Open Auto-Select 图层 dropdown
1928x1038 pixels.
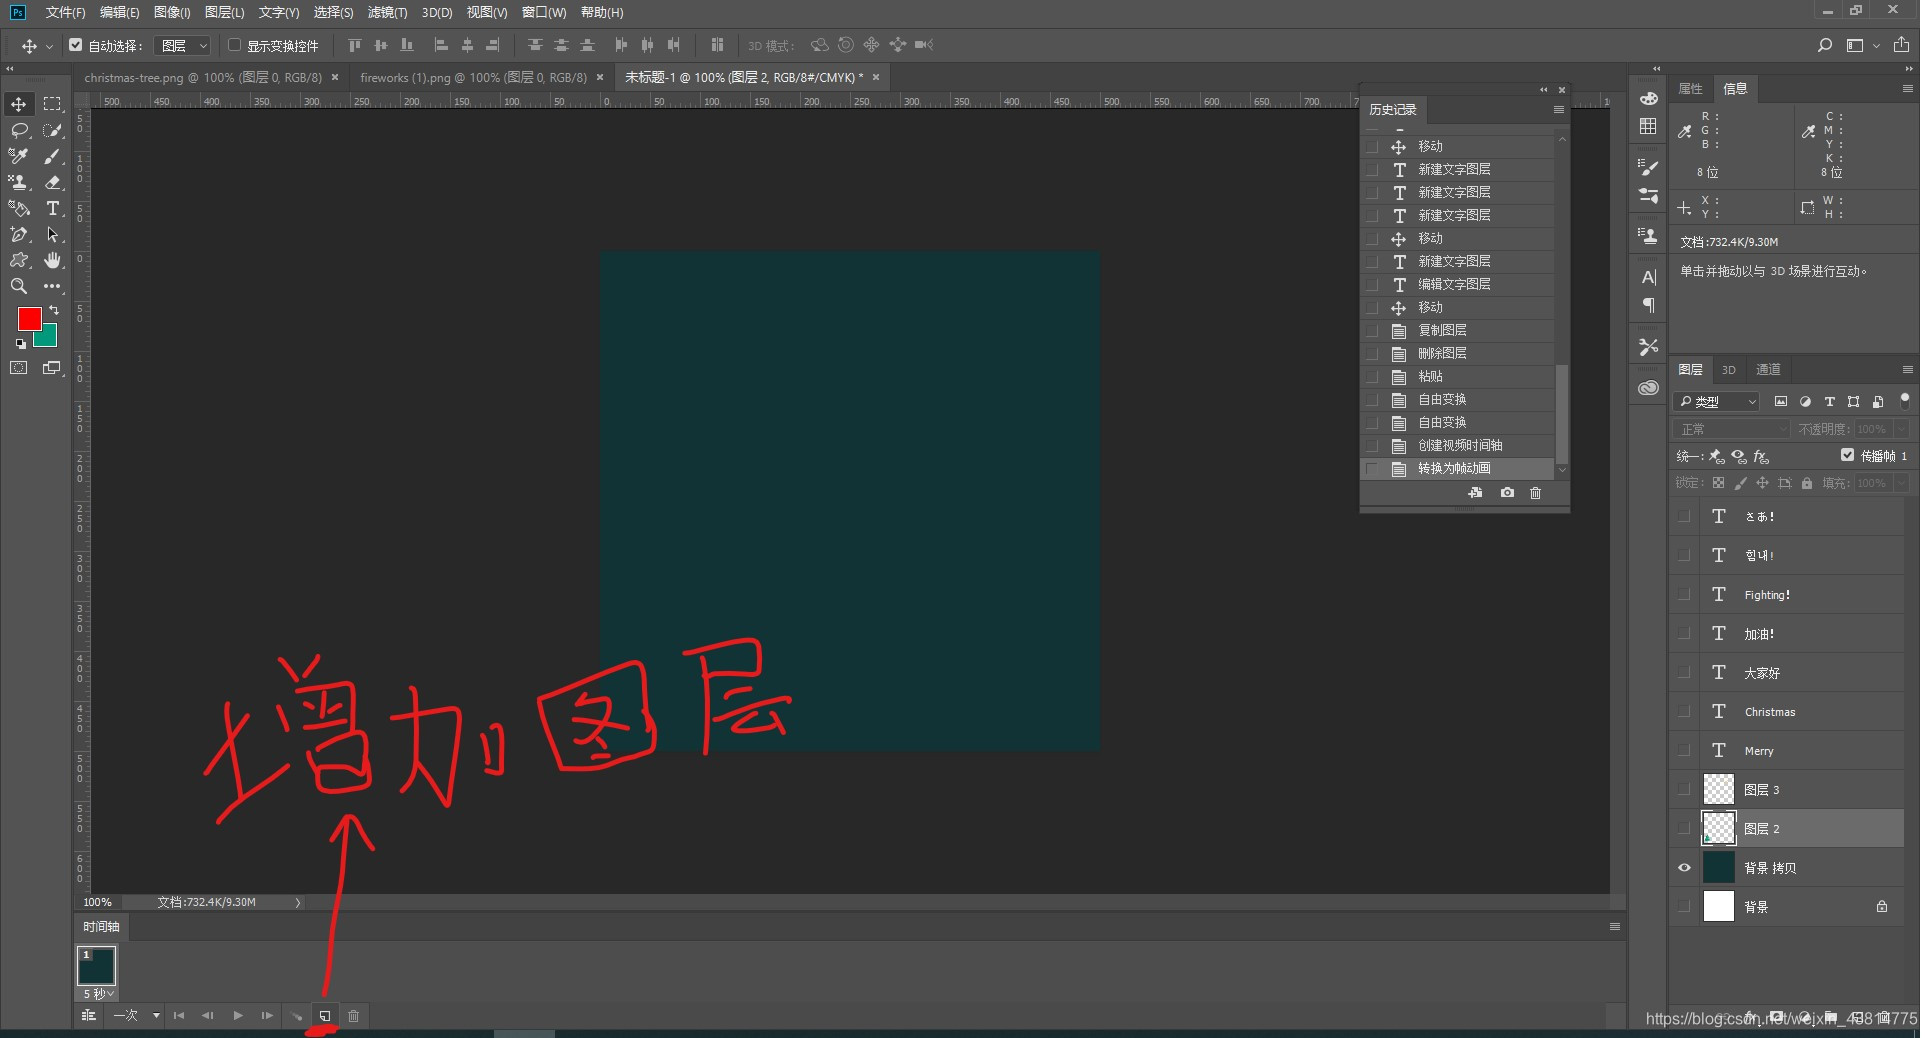point(184,45)
